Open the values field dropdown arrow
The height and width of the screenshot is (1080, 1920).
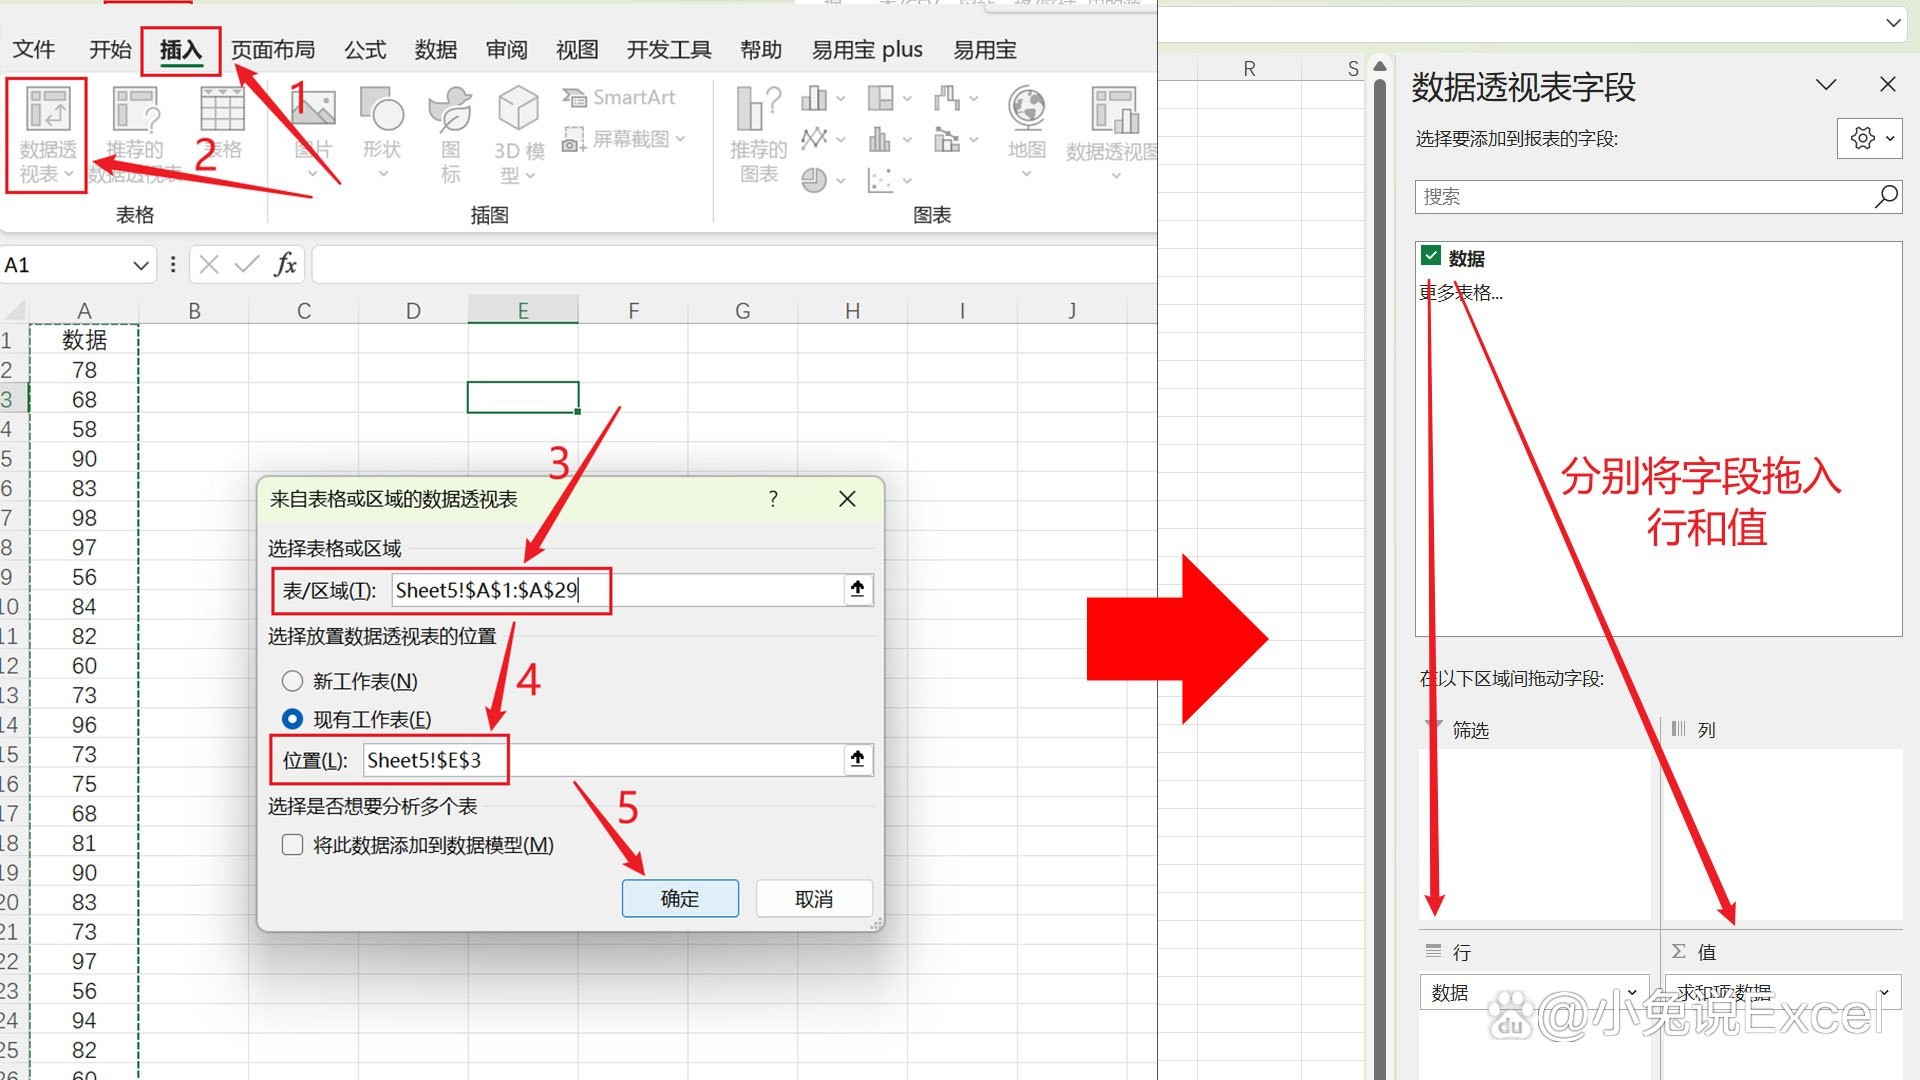pos(1884,992)
